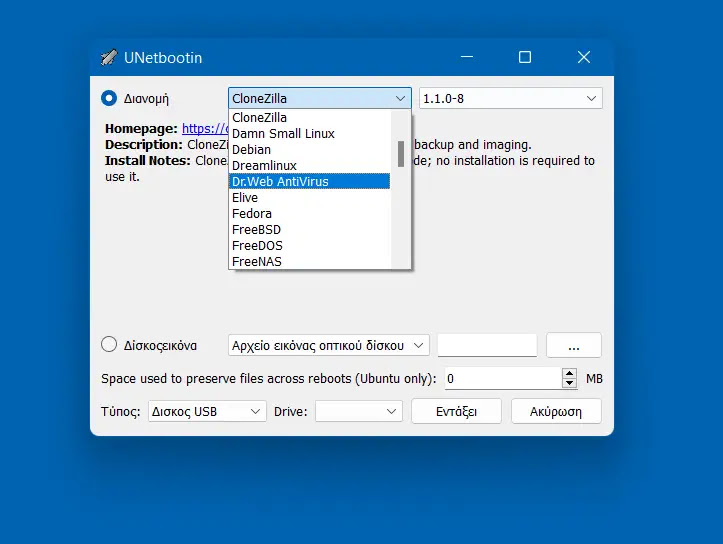Screen dimensions: 723x544
Task: Increase persistence space with up arrow
Action: (569, 374)
